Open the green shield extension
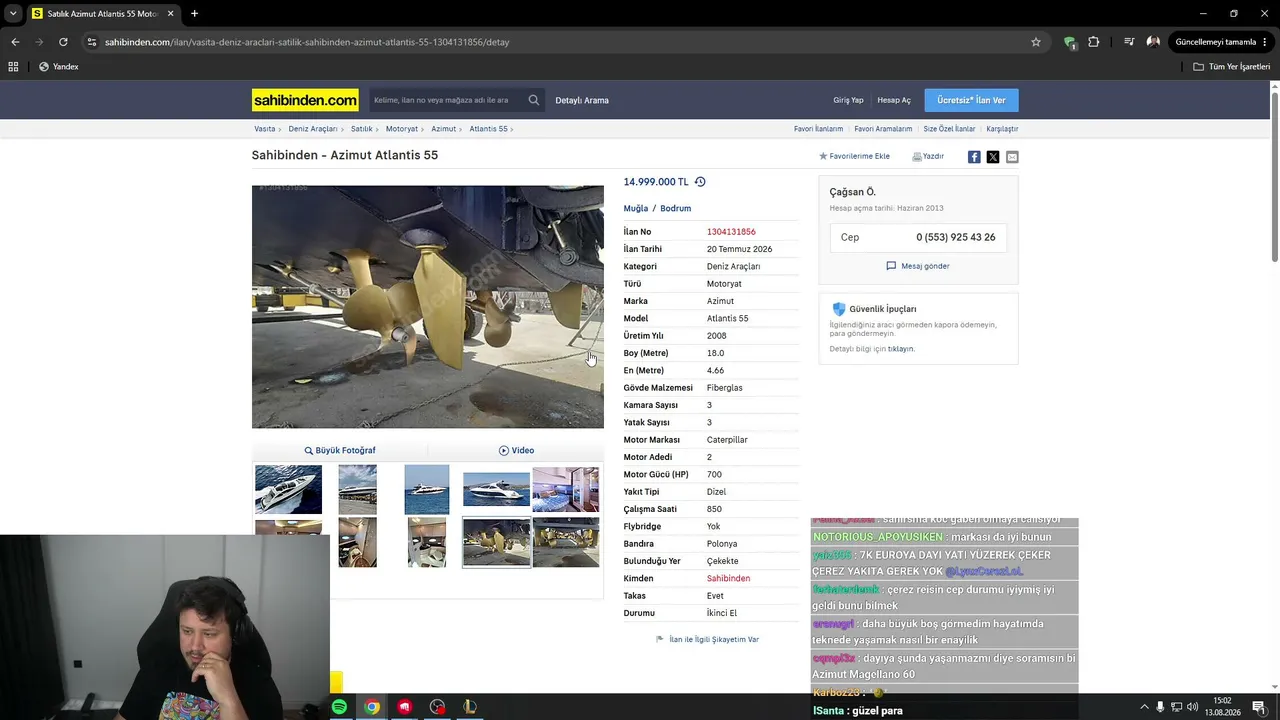1280x720 pixels. pyautogui.click(x=1070, y=42)
